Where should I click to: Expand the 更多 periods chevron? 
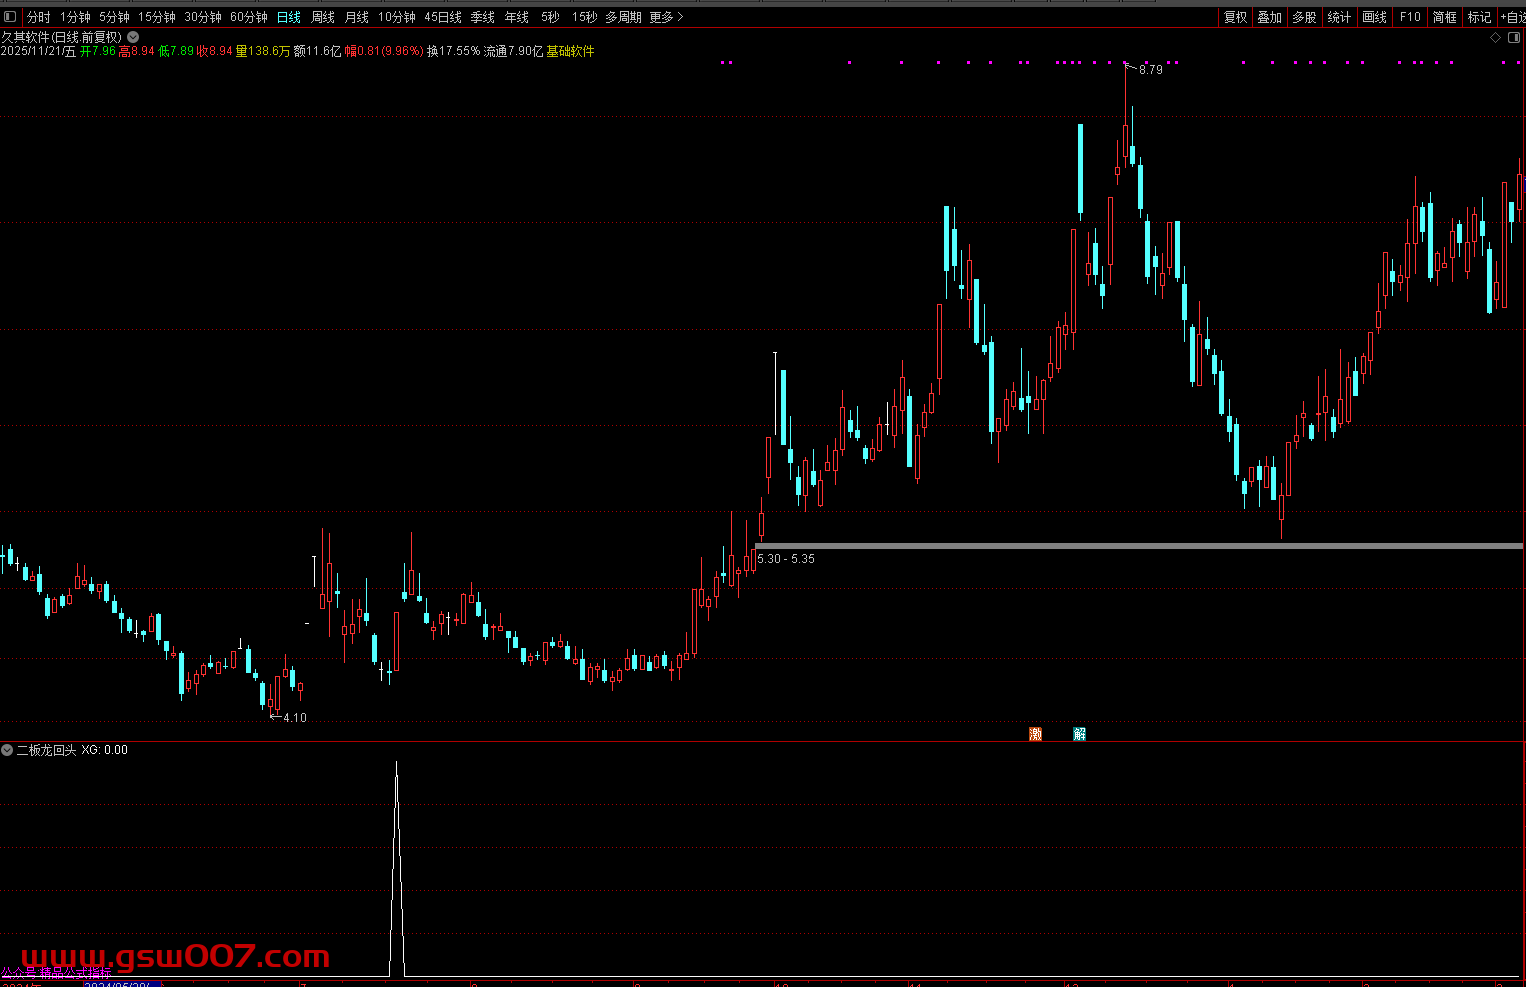coord(681,17)
